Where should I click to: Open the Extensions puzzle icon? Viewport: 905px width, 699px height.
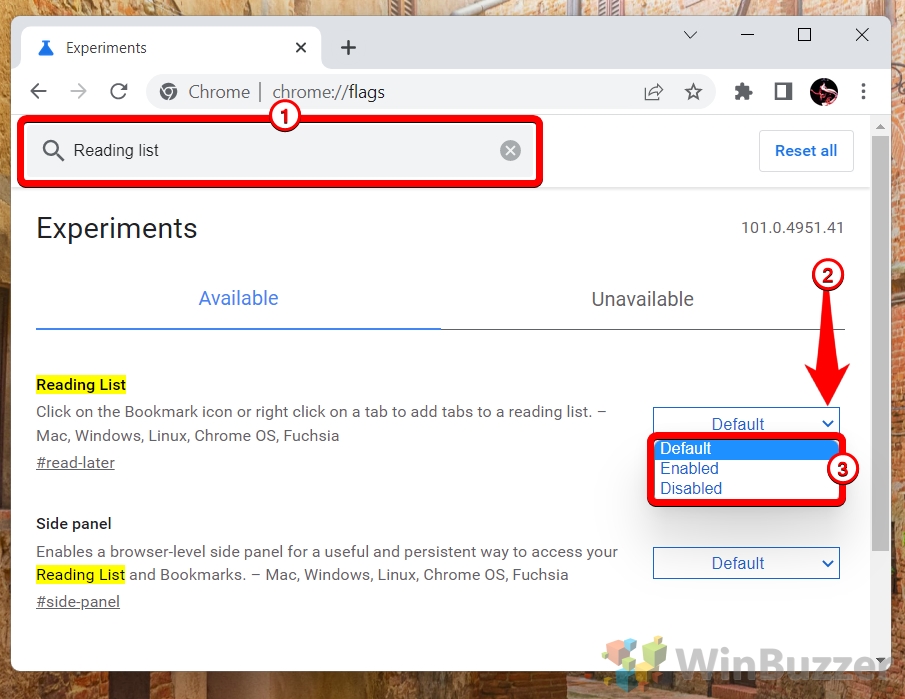(x=743, y=91)
